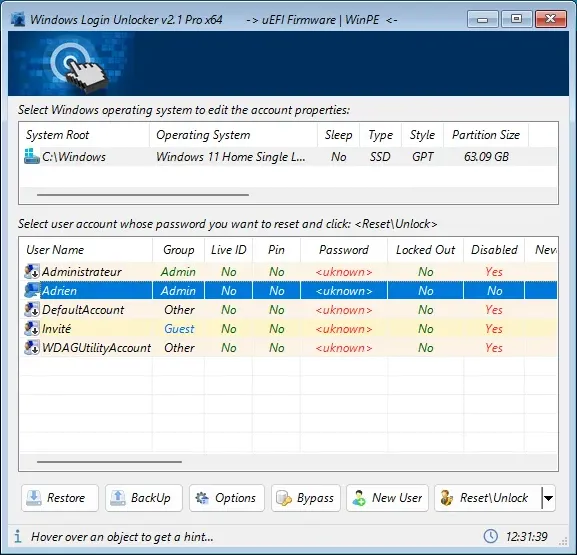Click the Sleep column header
Screen dimensions: 577x555
coord(338,135)
